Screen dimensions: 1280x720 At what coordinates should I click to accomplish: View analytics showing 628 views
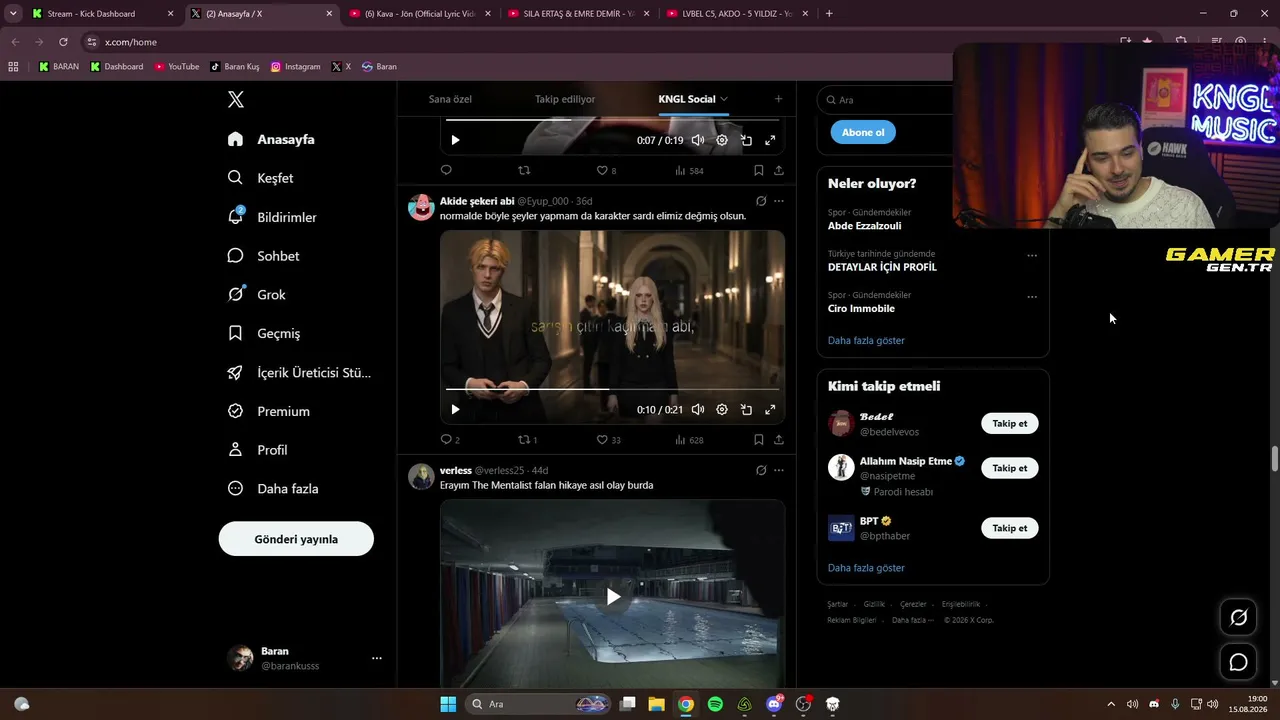[x=689, y=440]
